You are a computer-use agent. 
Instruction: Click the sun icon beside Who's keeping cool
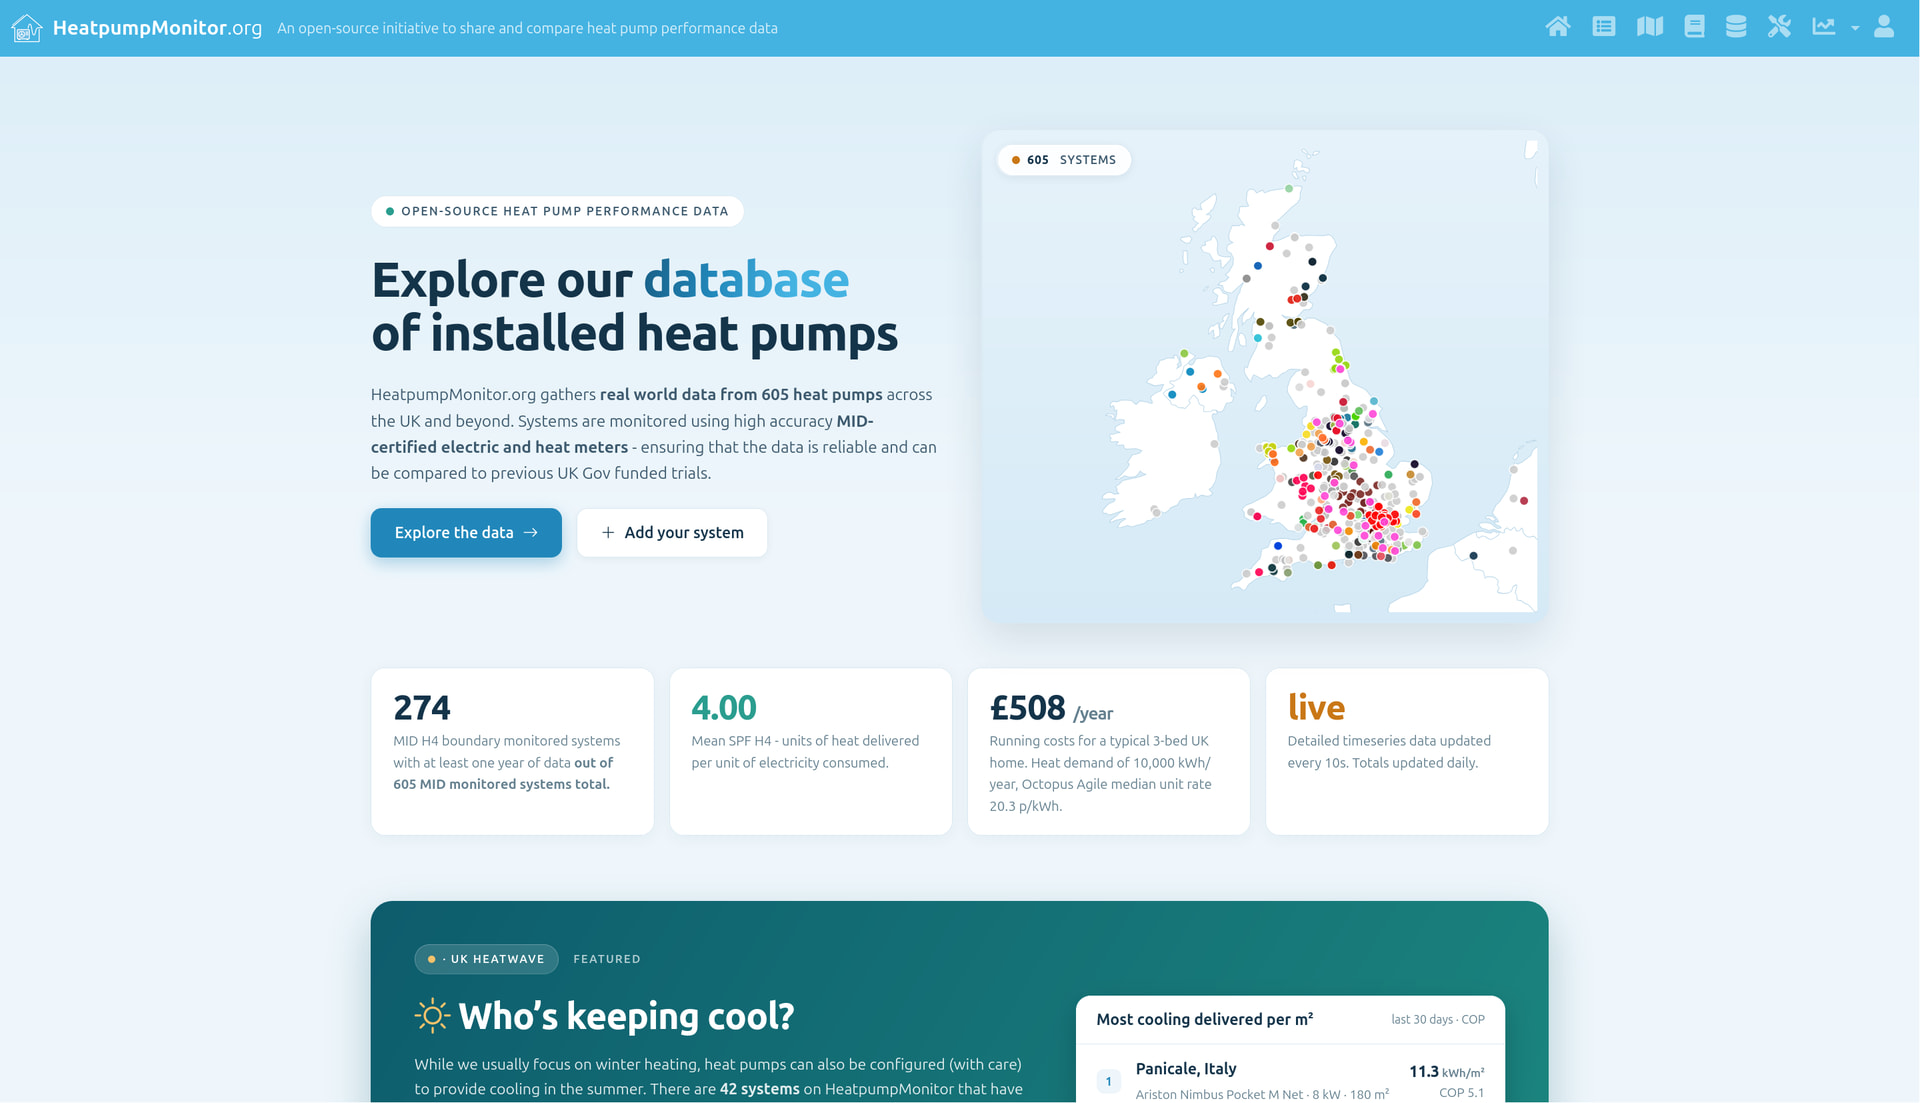click(432, 1016)
